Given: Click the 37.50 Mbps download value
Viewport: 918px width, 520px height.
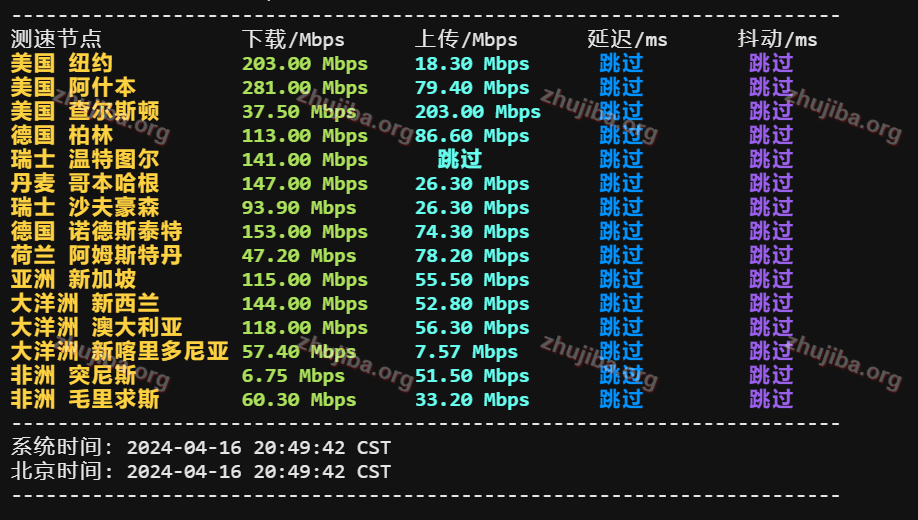Looking at the screenshot, I should (299, 111).
